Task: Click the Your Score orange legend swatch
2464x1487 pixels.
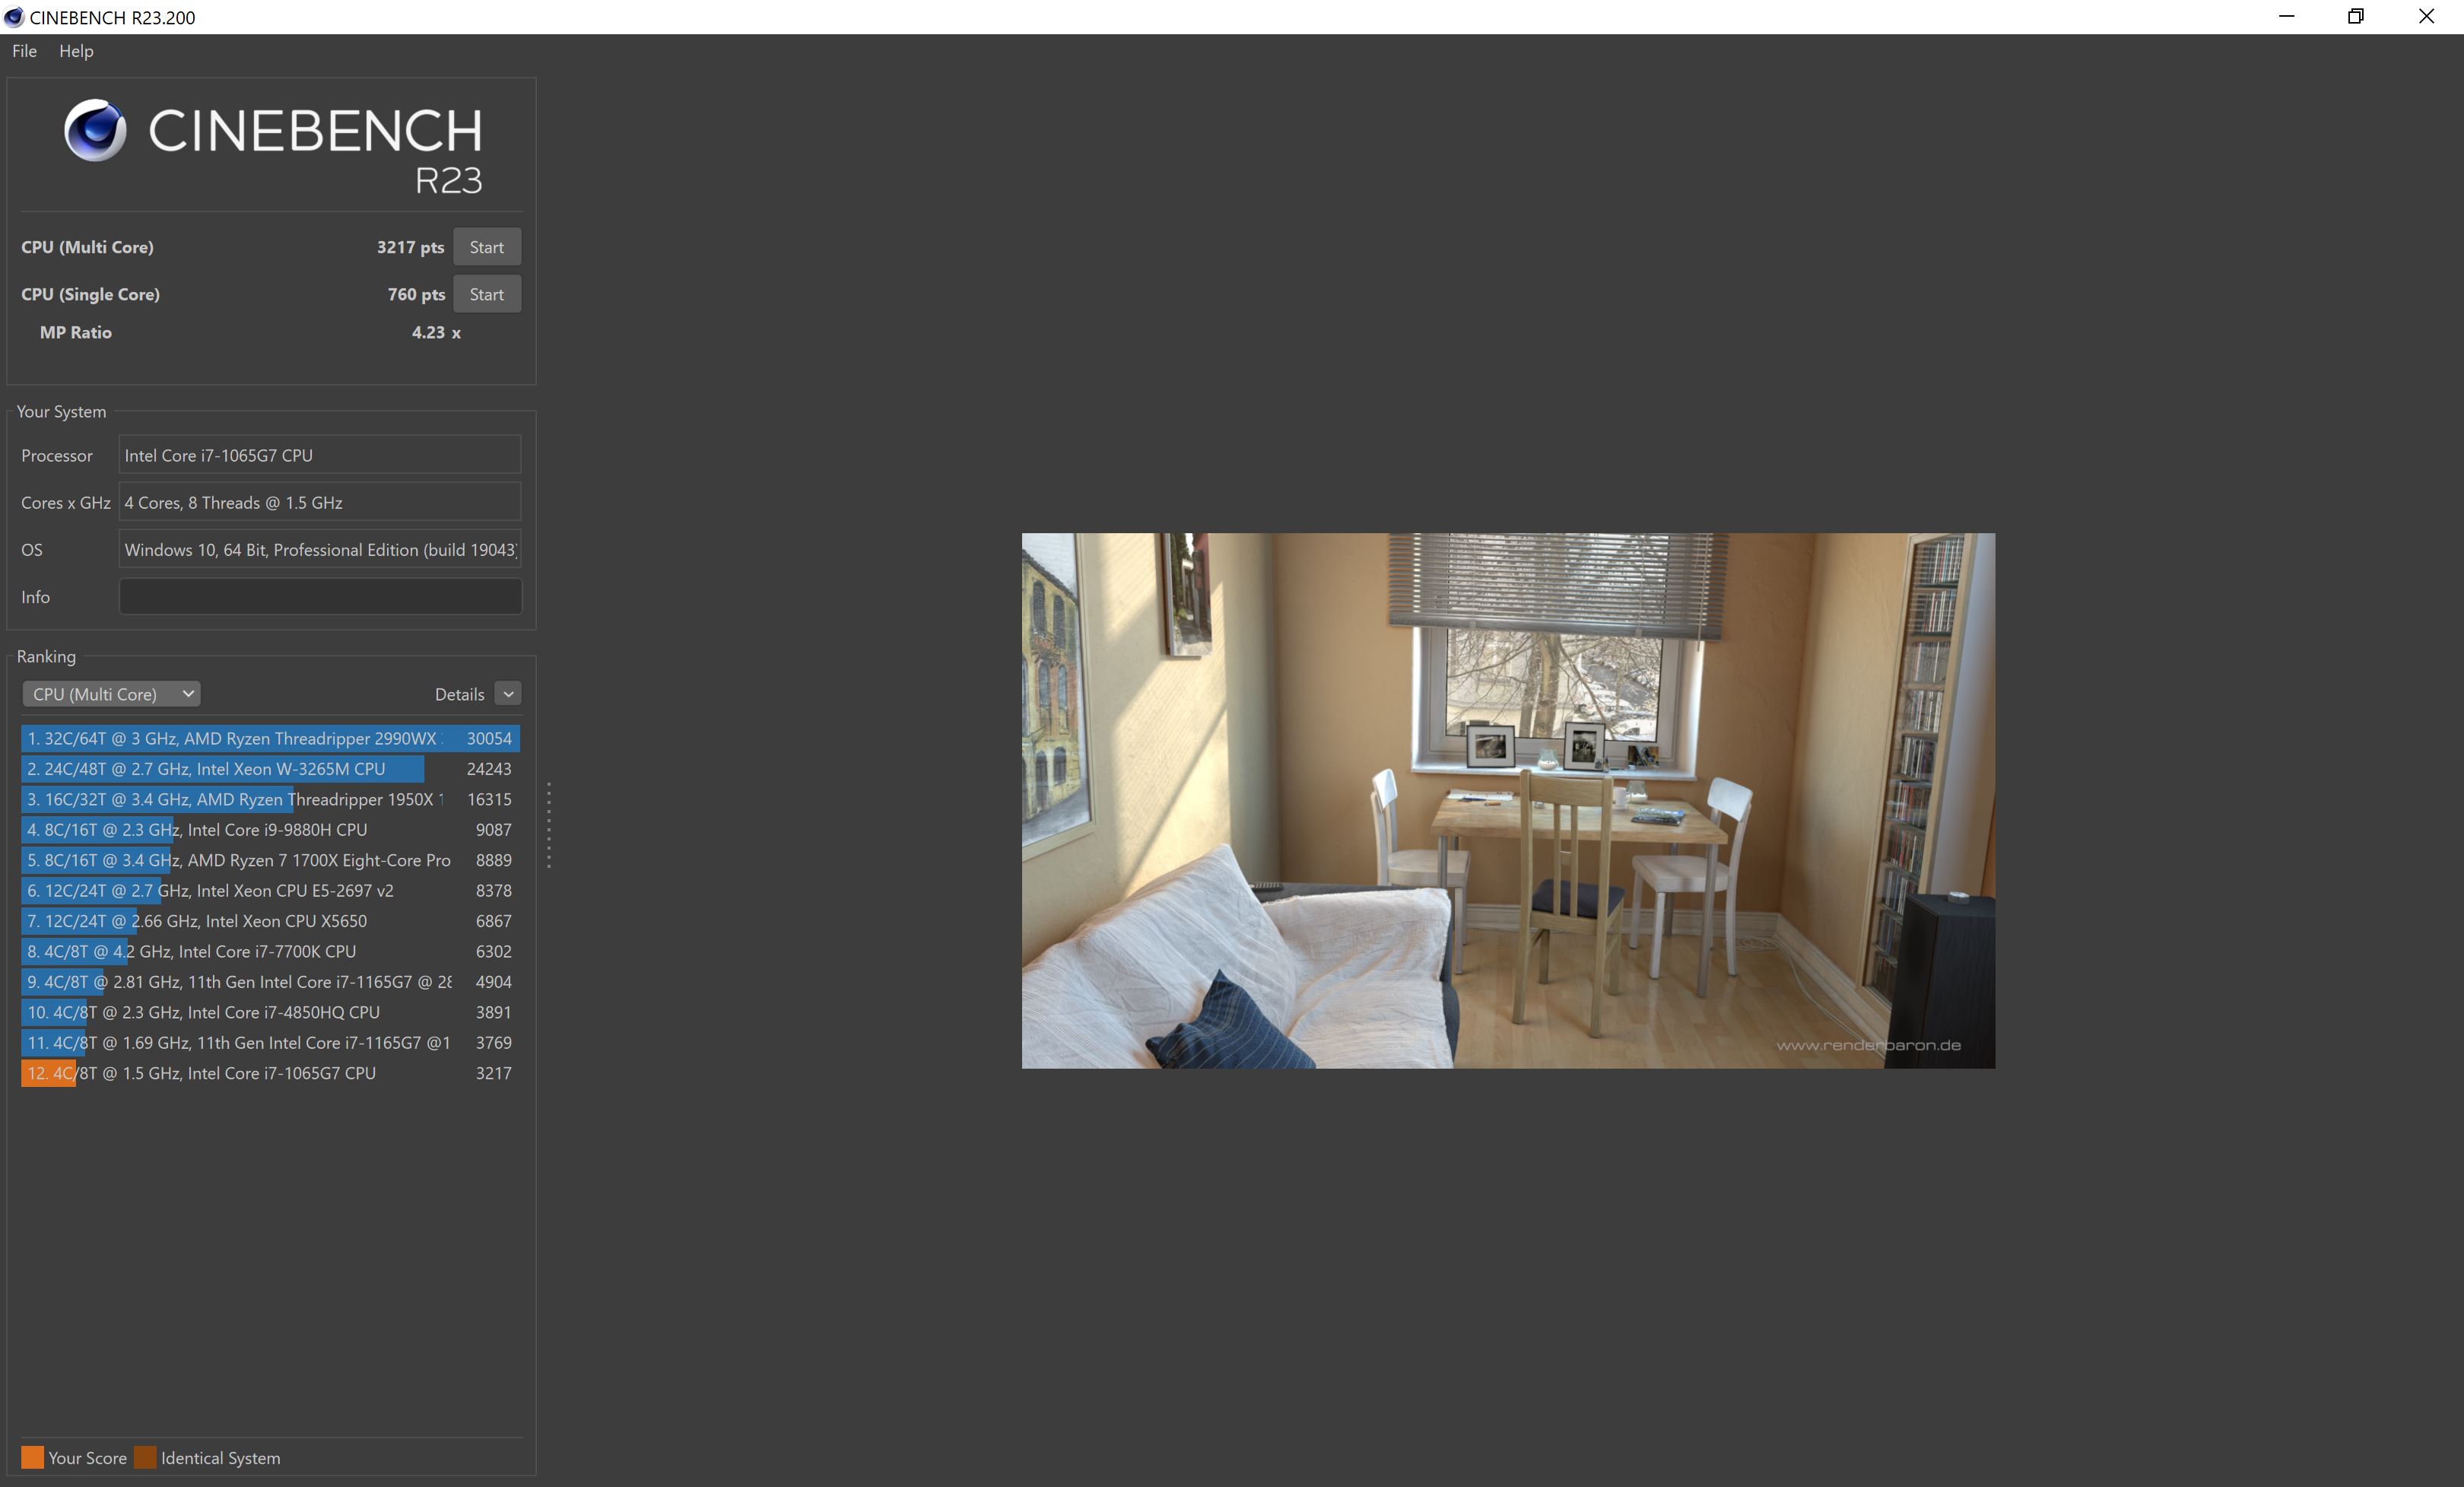Action: click(x=32, y=1457)
